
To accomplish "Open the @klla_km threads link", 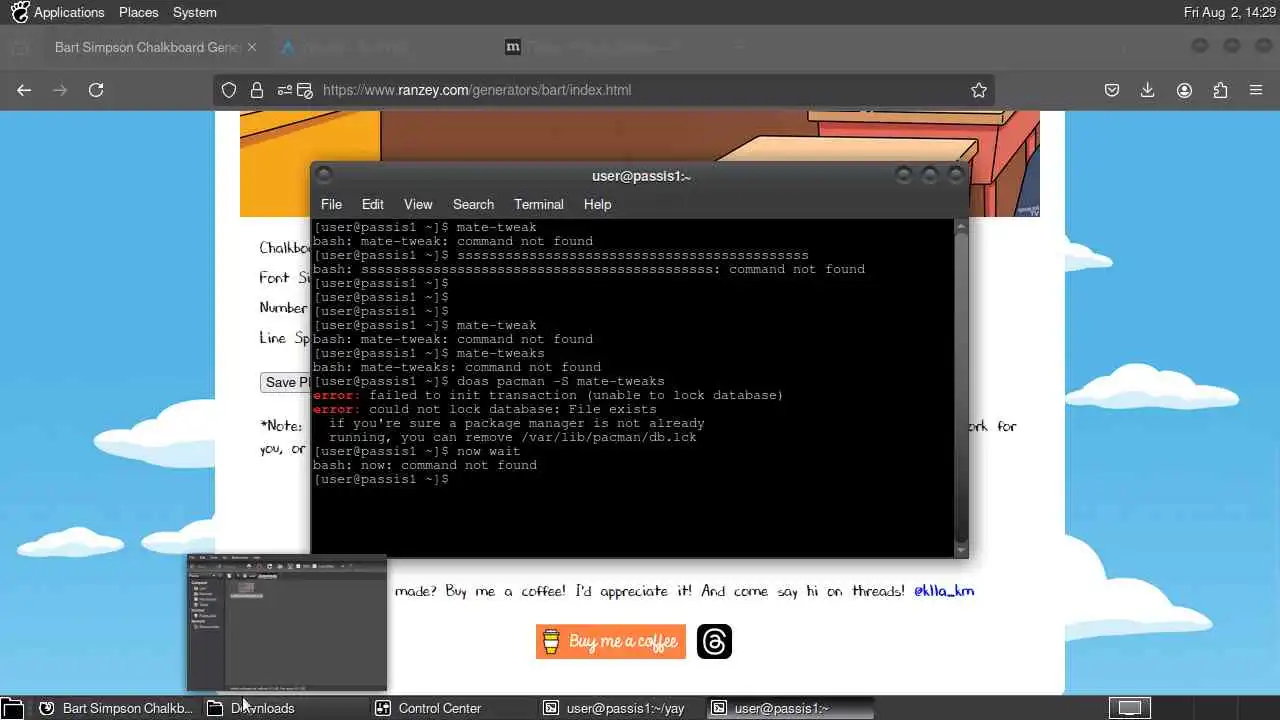I will [944, 591].
